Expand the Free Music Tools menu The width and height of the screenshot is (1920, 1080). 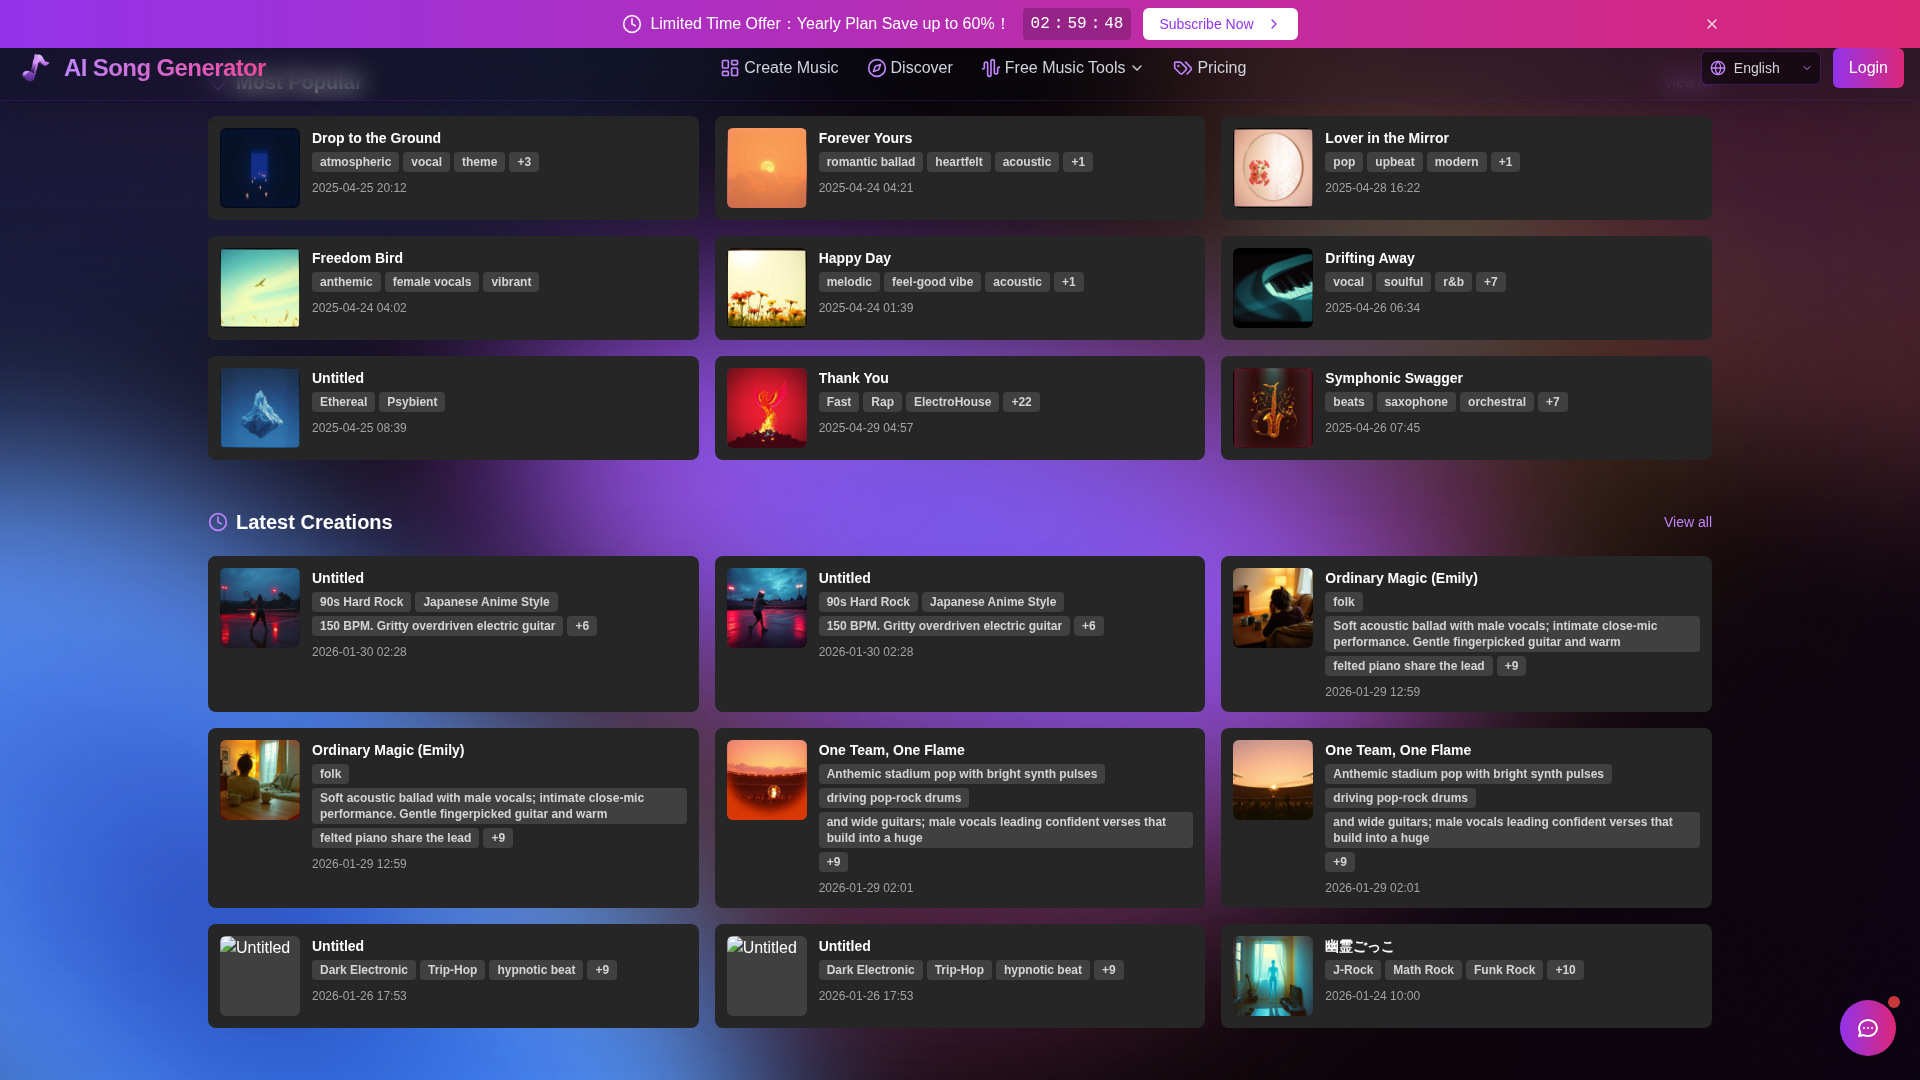(1062, 68)
